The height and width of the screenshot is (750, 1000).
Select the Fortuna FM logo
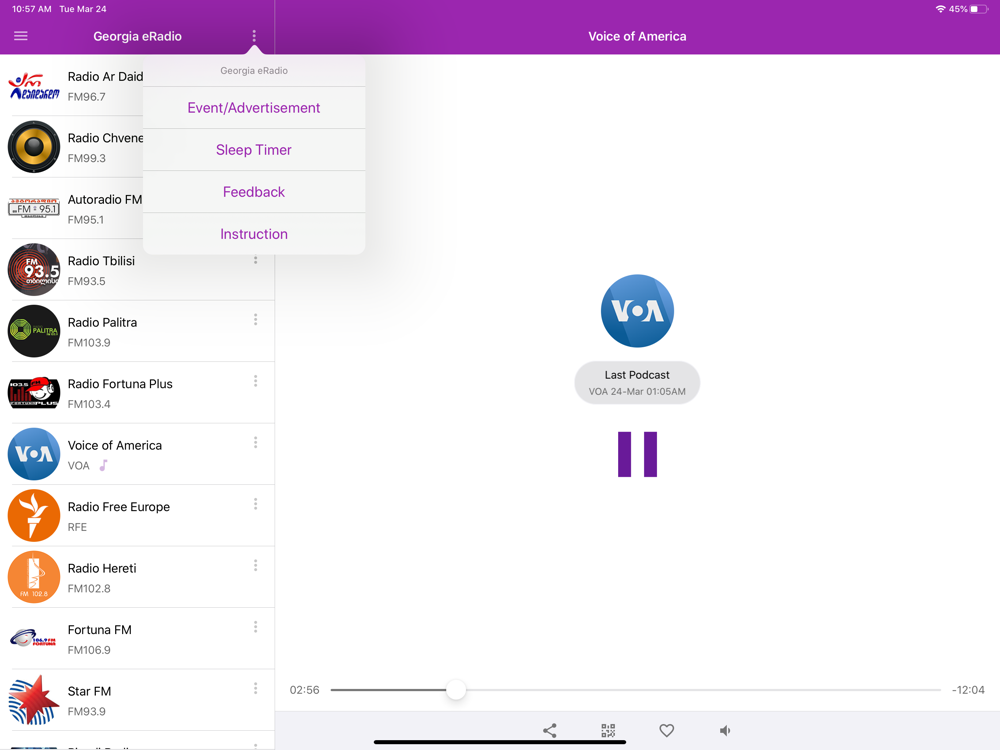pos(34,638)
